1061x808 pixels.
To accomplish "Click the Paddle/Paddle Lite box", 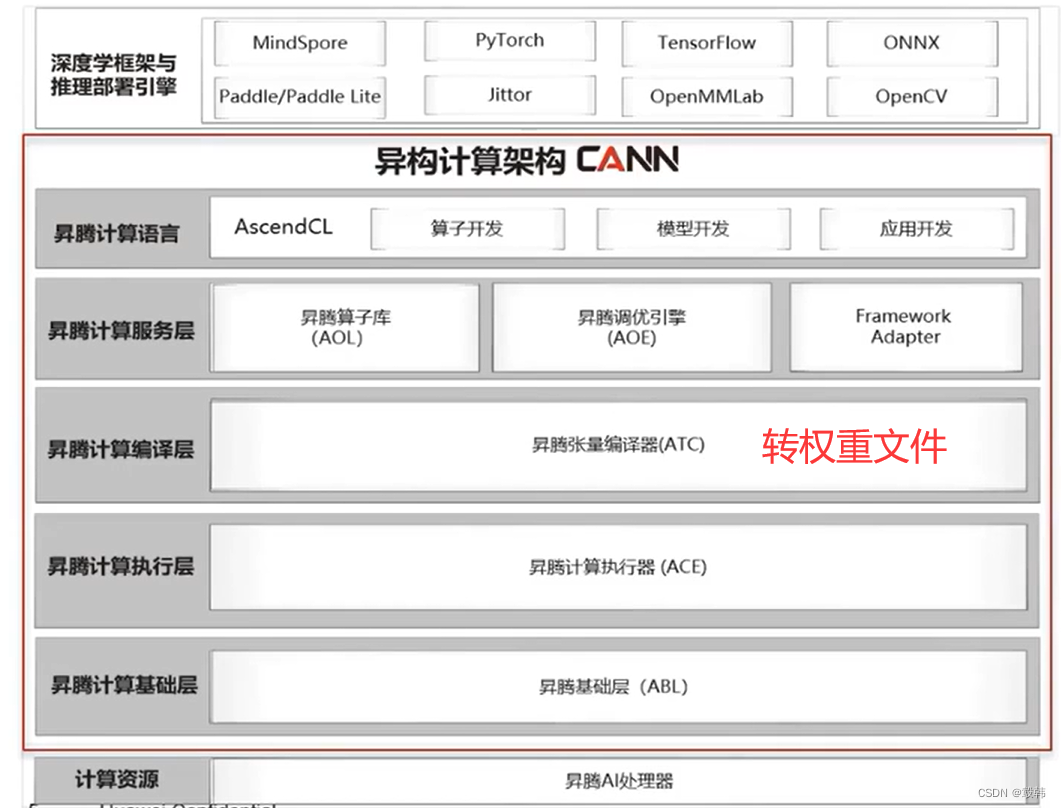I will point(300,97).
